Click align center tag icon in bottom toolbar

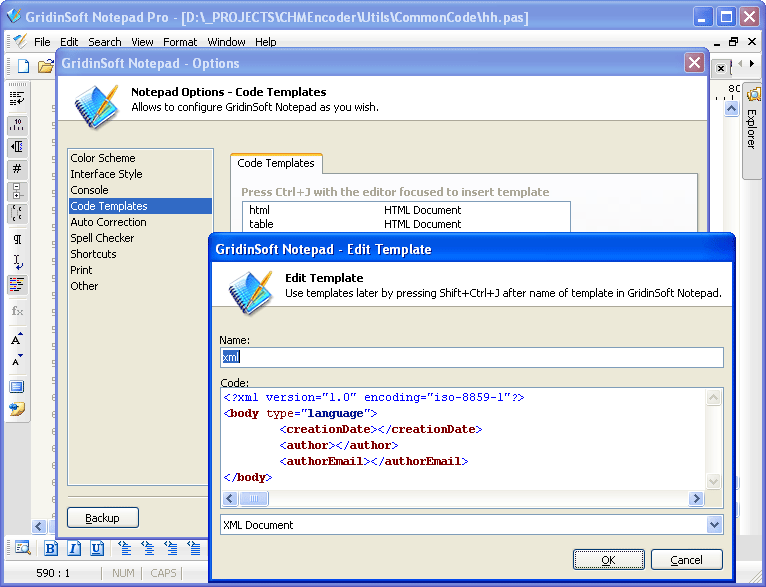pos(148,548)
